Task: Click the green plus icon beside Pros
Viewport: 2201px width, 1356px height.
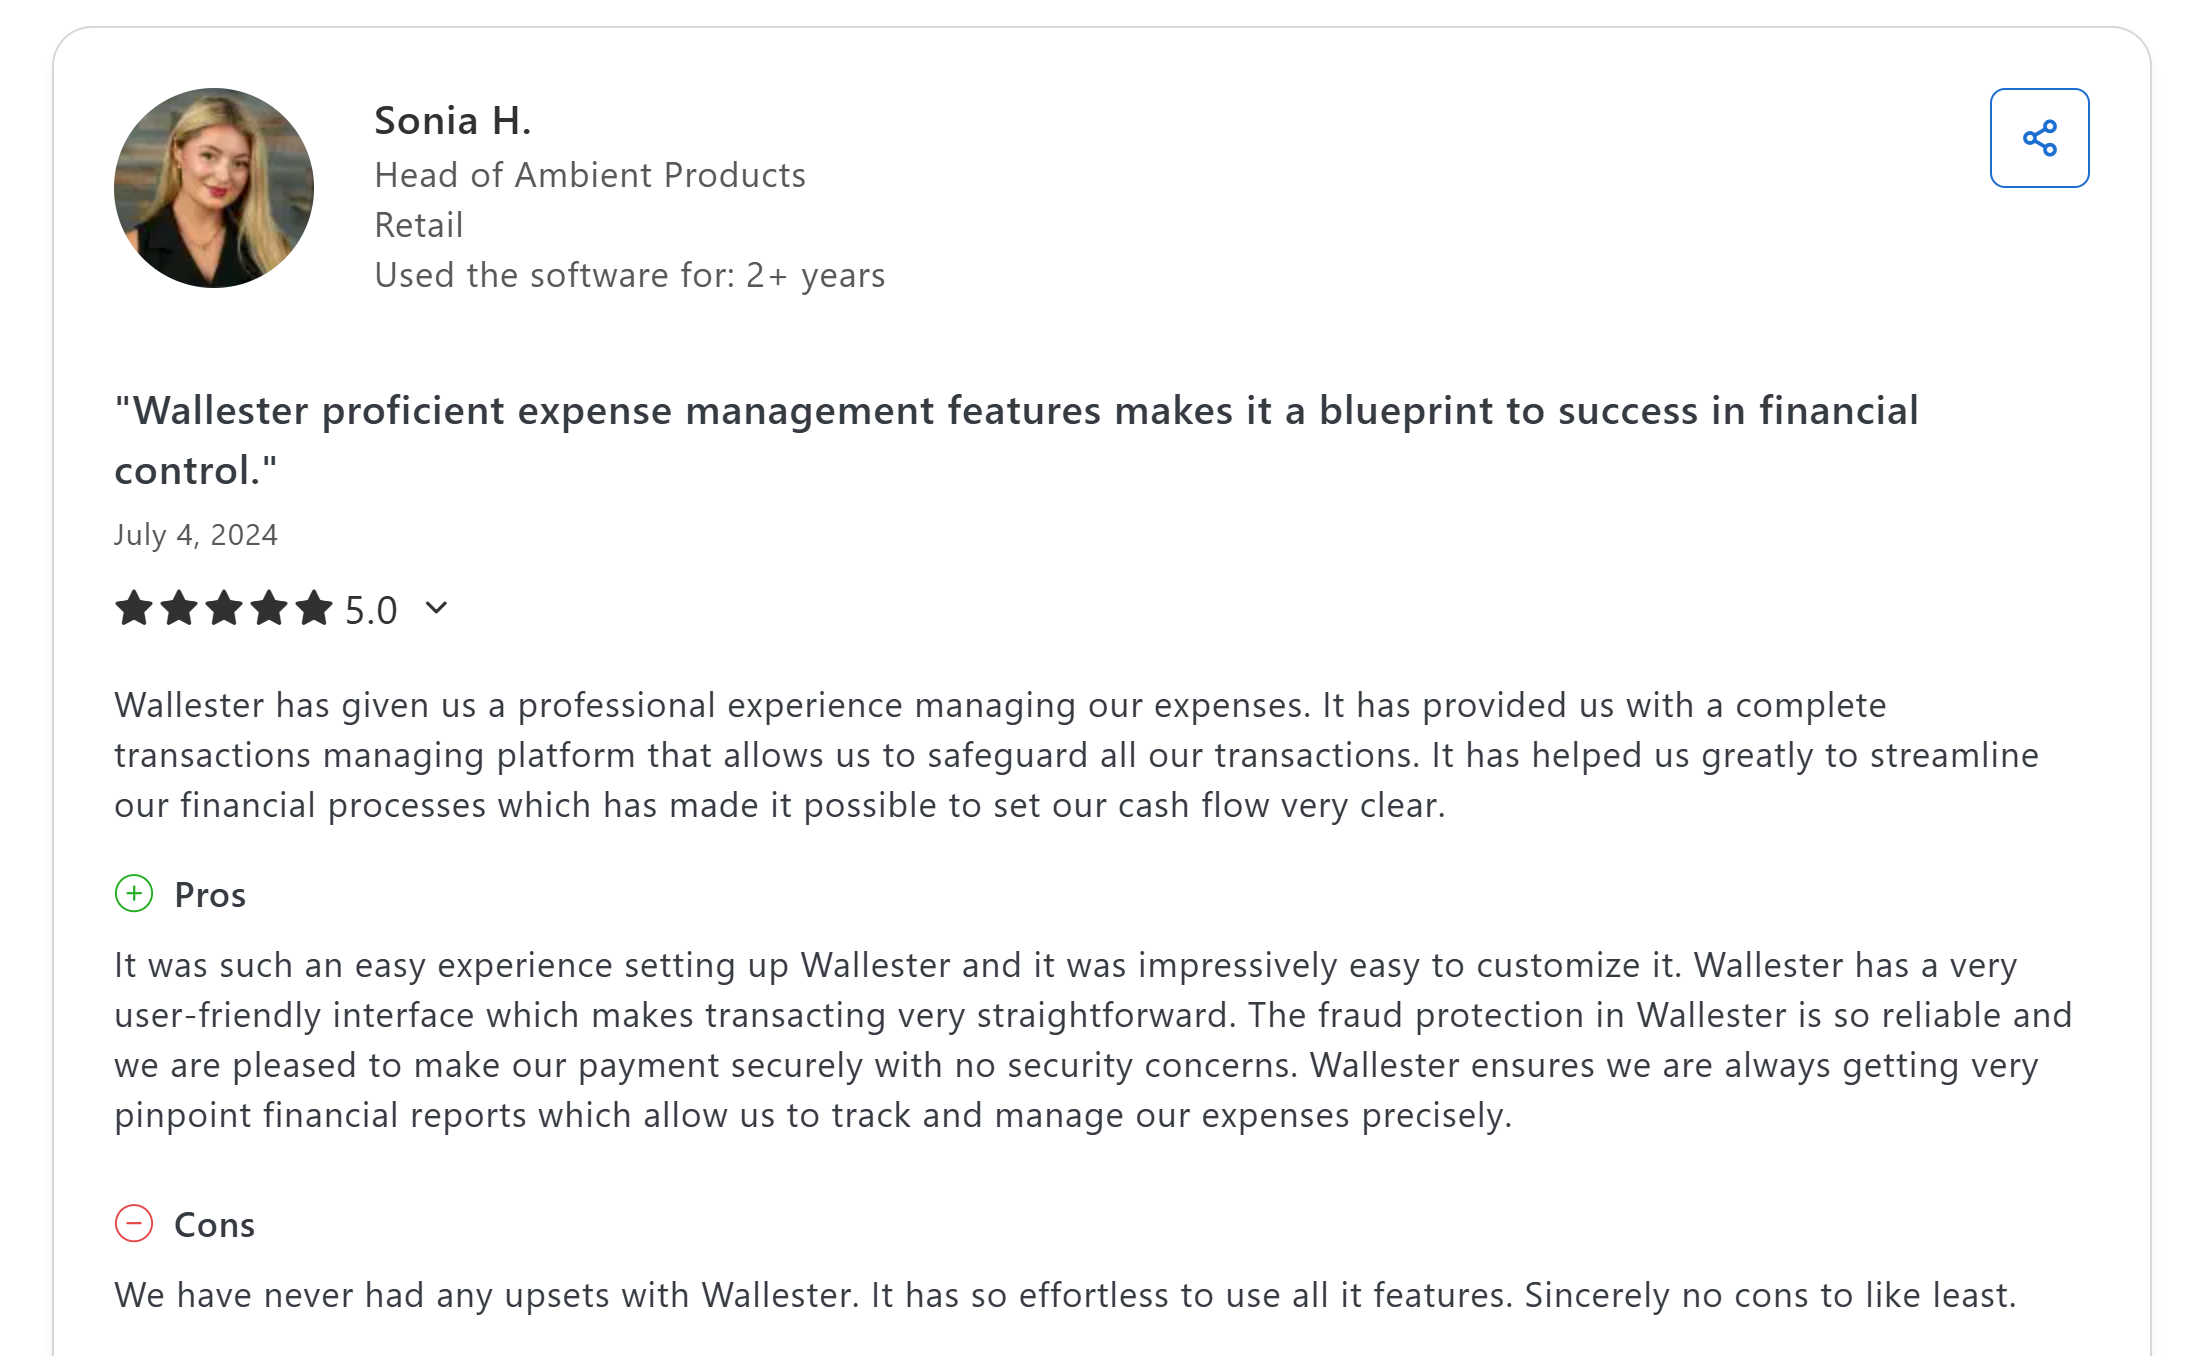Action: (x=134, y=894)
